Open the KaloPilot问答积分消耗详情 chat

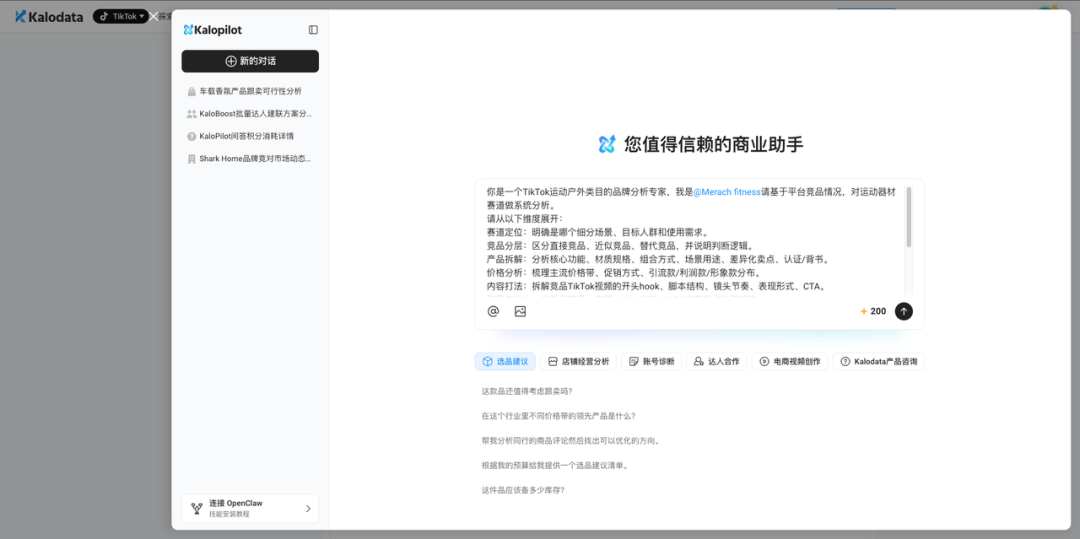250,136
